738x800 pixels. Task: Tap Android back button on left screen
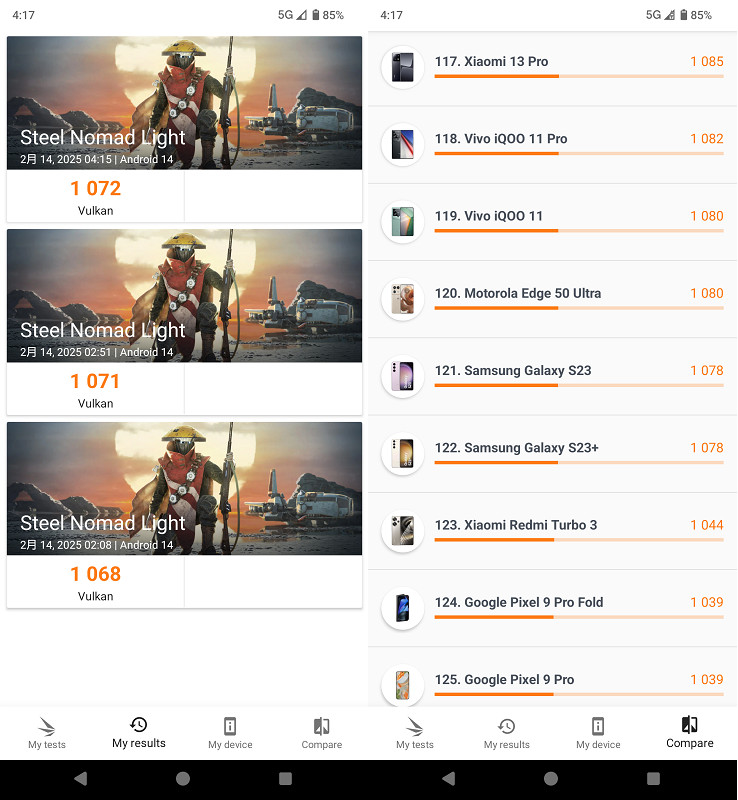pyautogui.click(x=81, y=778)
